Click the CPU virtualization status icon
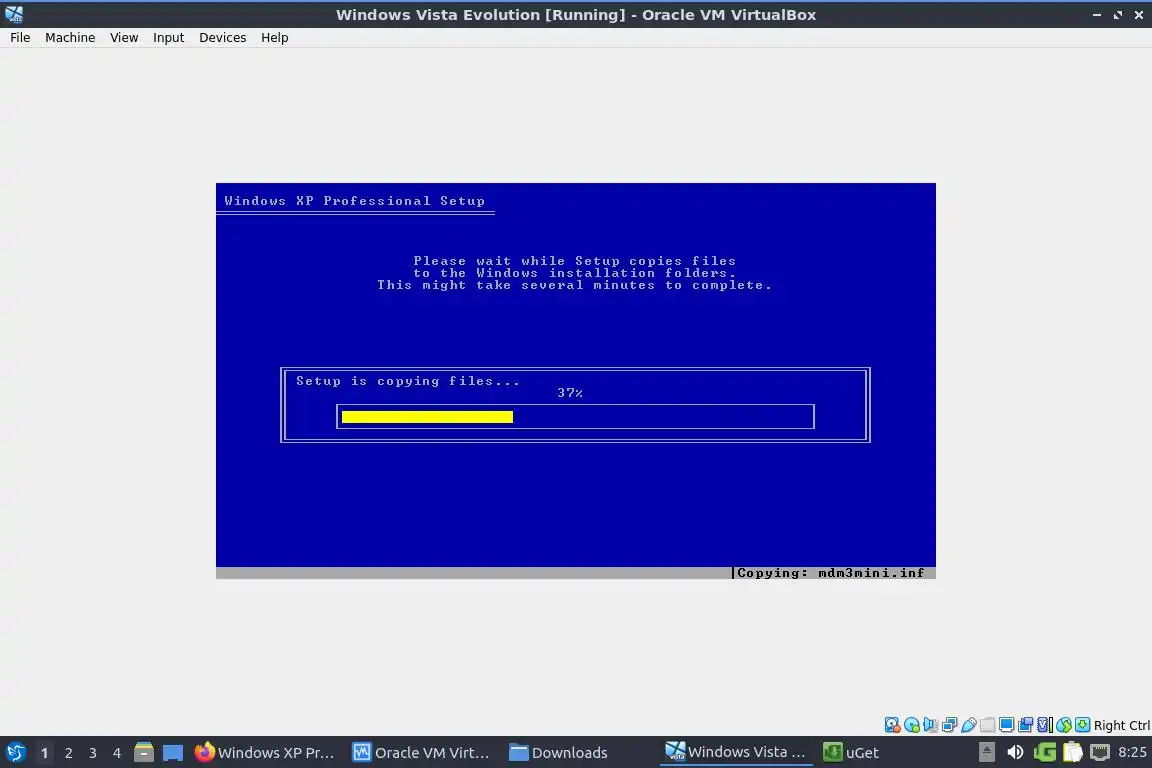1152x768 pixels. point(1045,725)
